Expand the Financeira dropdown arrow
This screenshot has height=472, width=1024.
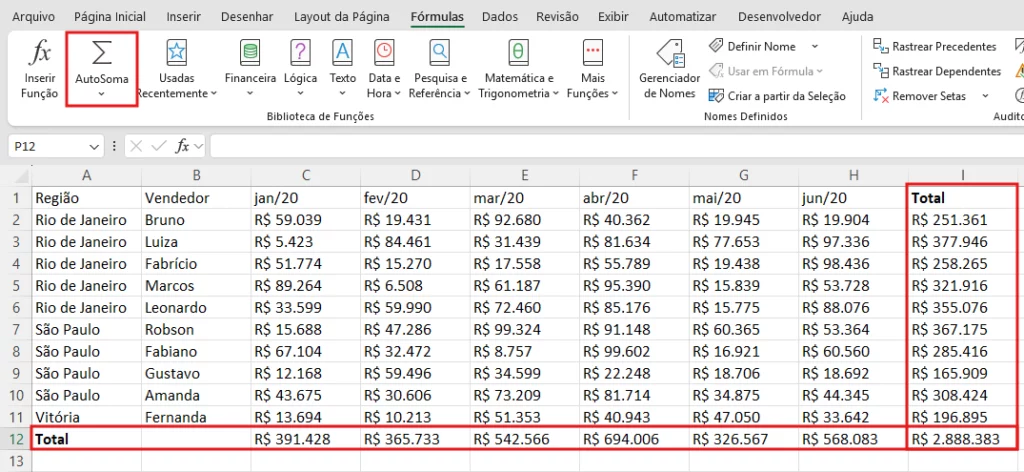pos(250,93)
